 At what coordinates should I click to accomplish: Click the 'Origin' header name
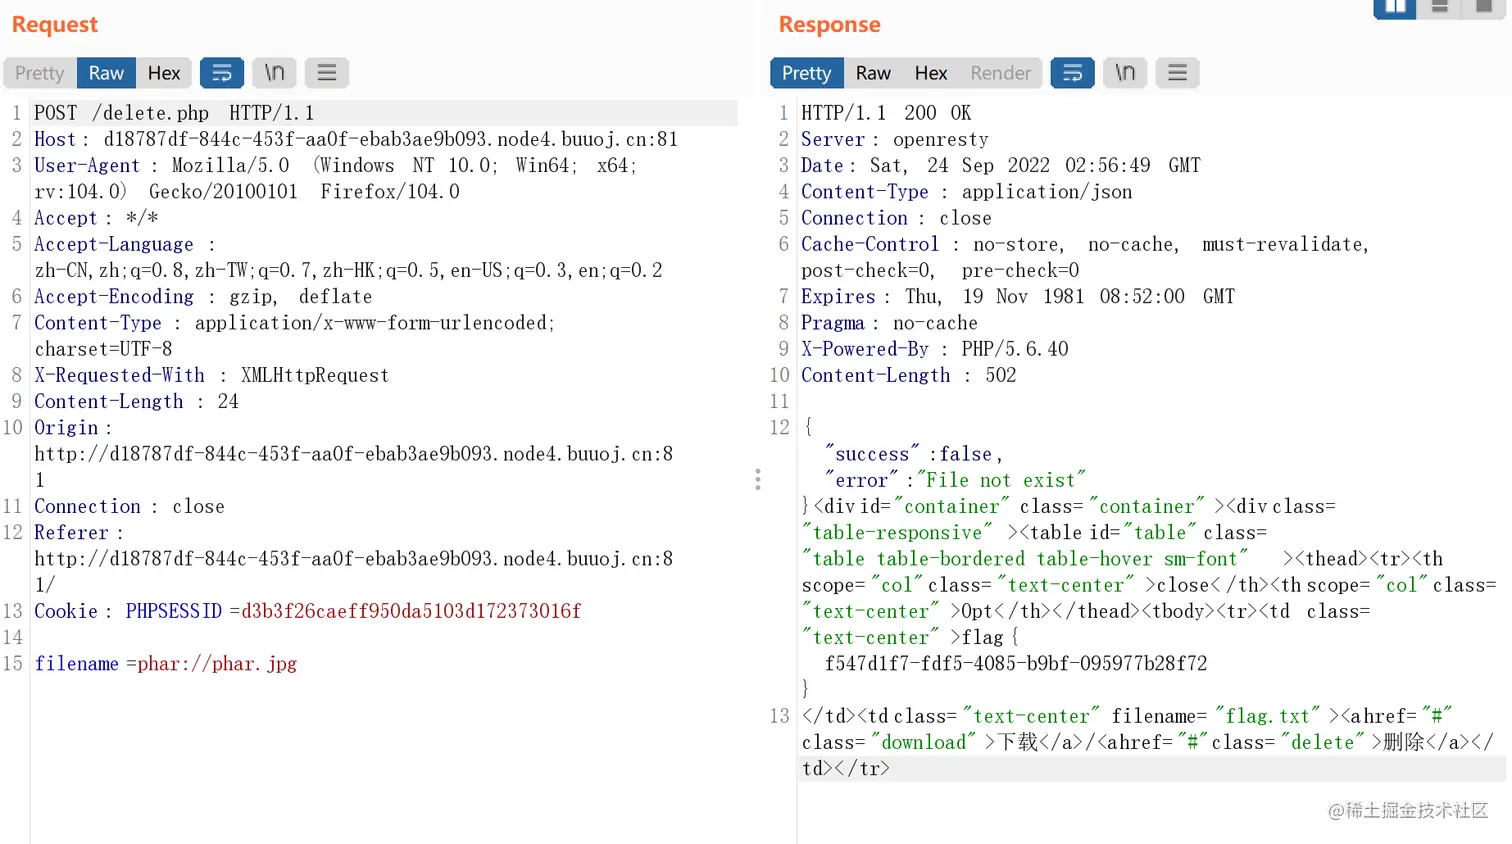[66, 428]
